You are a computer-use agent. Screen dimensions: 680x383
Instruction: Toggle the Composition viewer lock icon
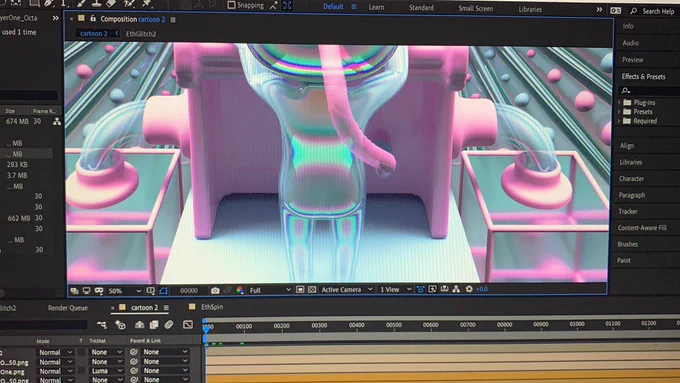93,19
